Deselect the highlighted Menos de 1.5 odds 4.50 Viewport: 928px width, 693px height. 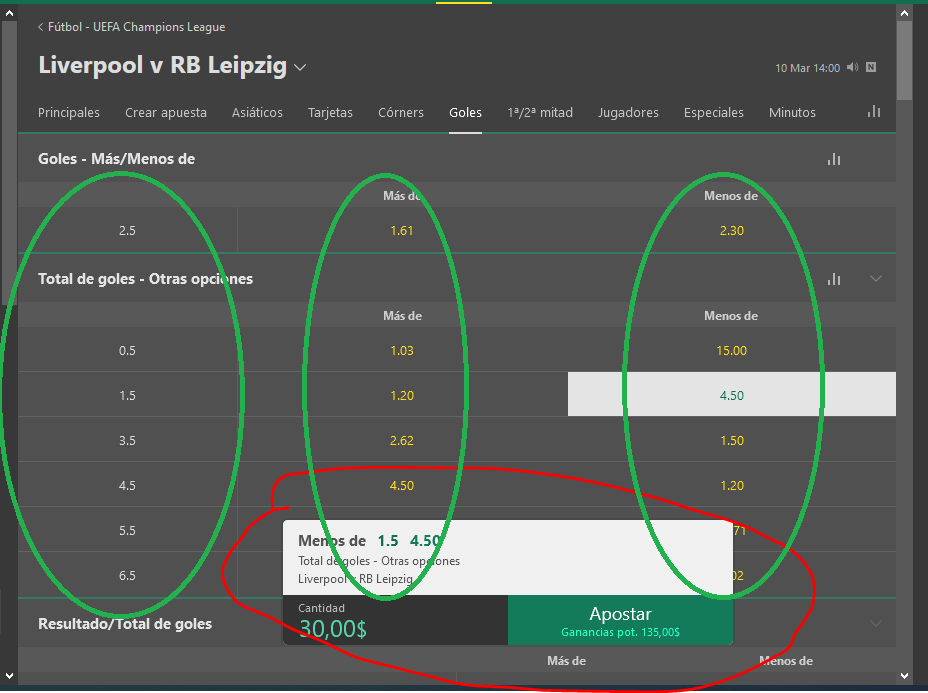(732, 394)
